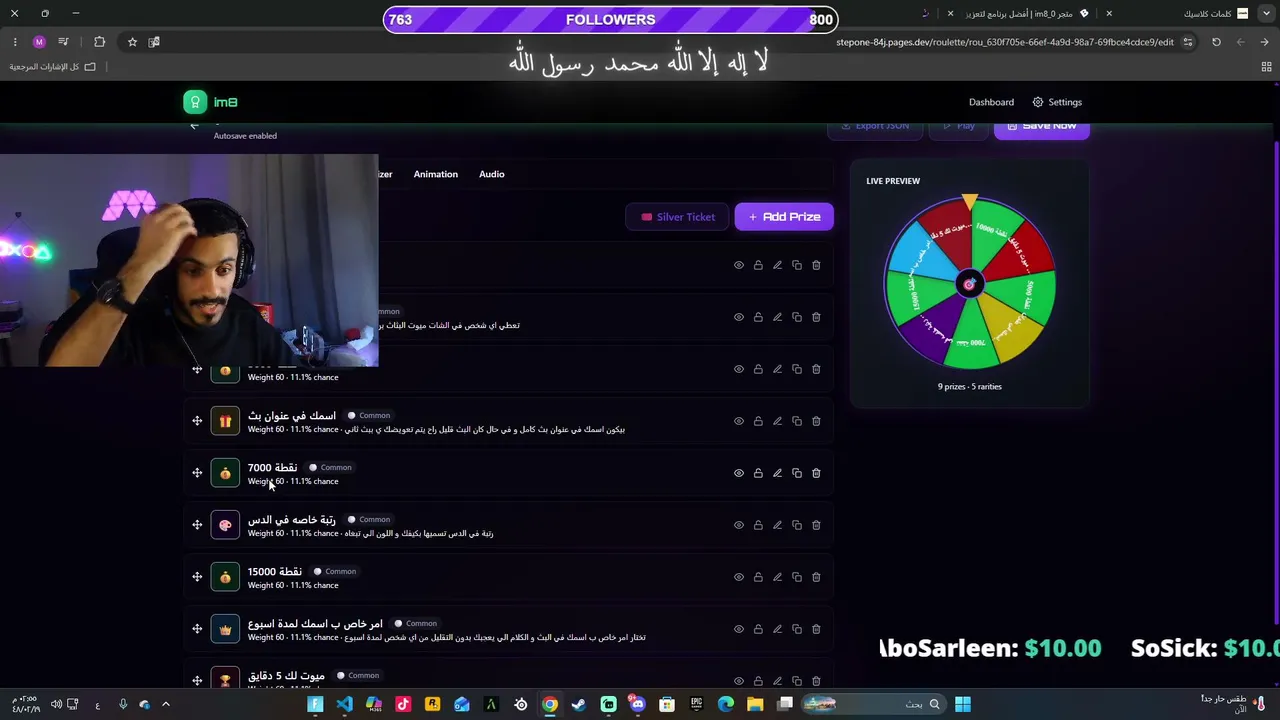1280x720 pixels.
Task: Open the Dashboard page
Action: point(991,102)
